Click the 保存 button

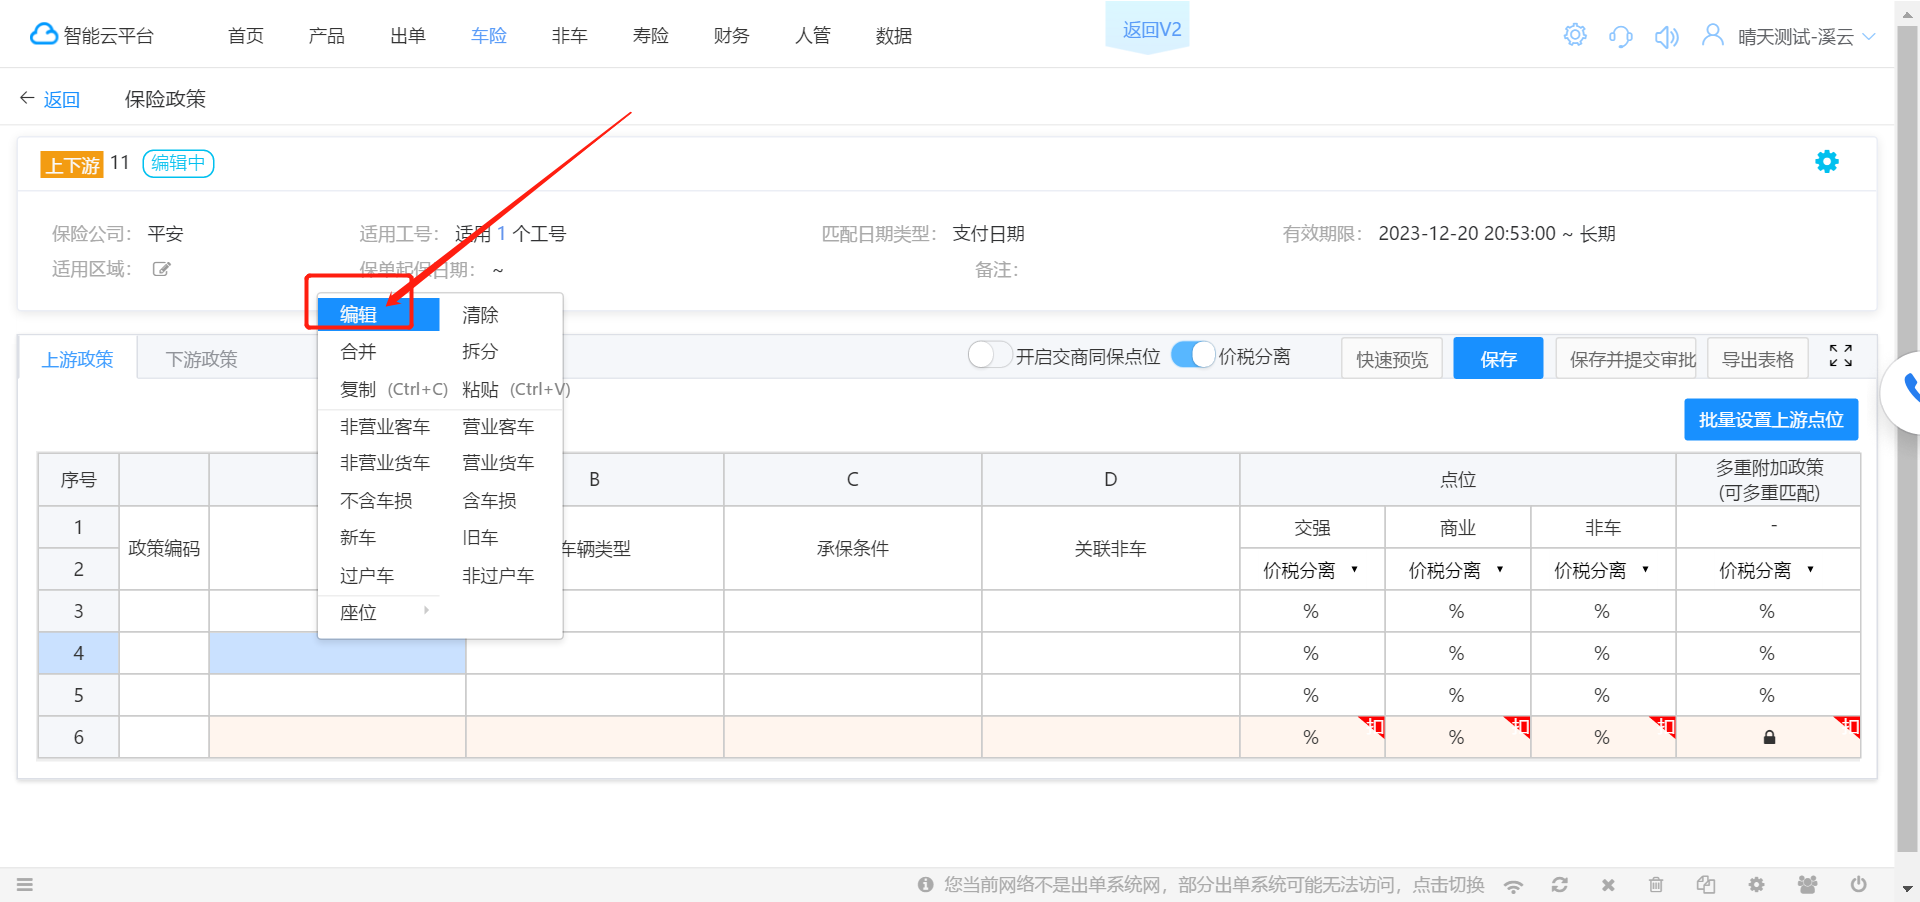pyautogui.click(x=1498, y=358)
